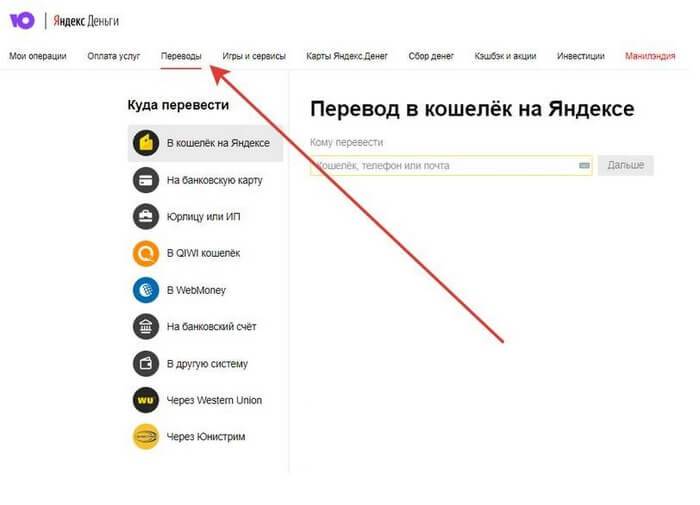This screenshot has width=700, height=505.
Task: Click the card icon inside recipient field
Action: pyautogui.click(x=583, y=166)
